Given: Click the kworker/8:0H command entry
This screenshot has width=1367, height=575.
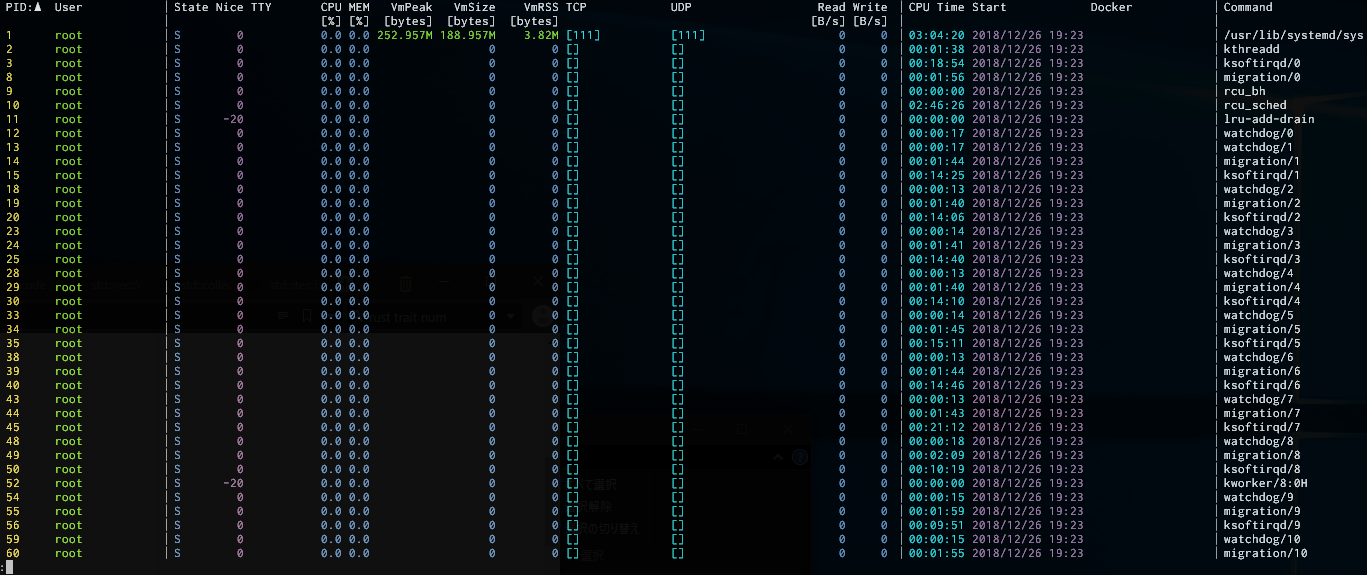Looking at the screenshot, I should pyautogui.click(x=1265, y=484).
